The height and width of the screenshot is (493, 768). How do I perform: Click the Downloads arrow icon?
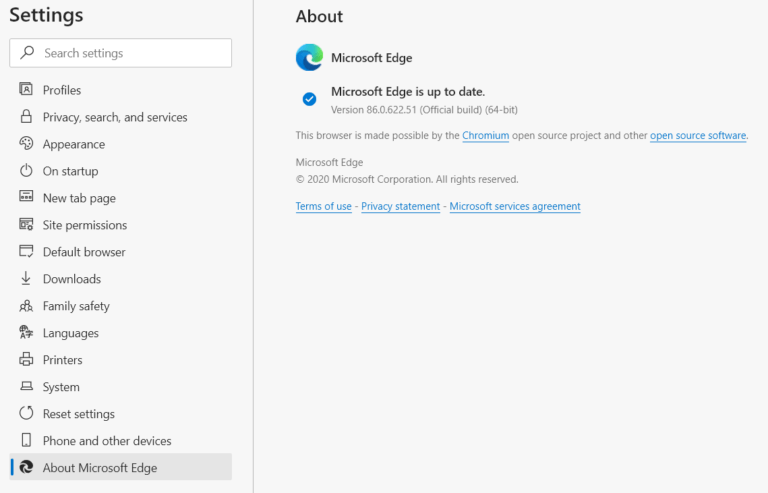click(x=26, y=278)
